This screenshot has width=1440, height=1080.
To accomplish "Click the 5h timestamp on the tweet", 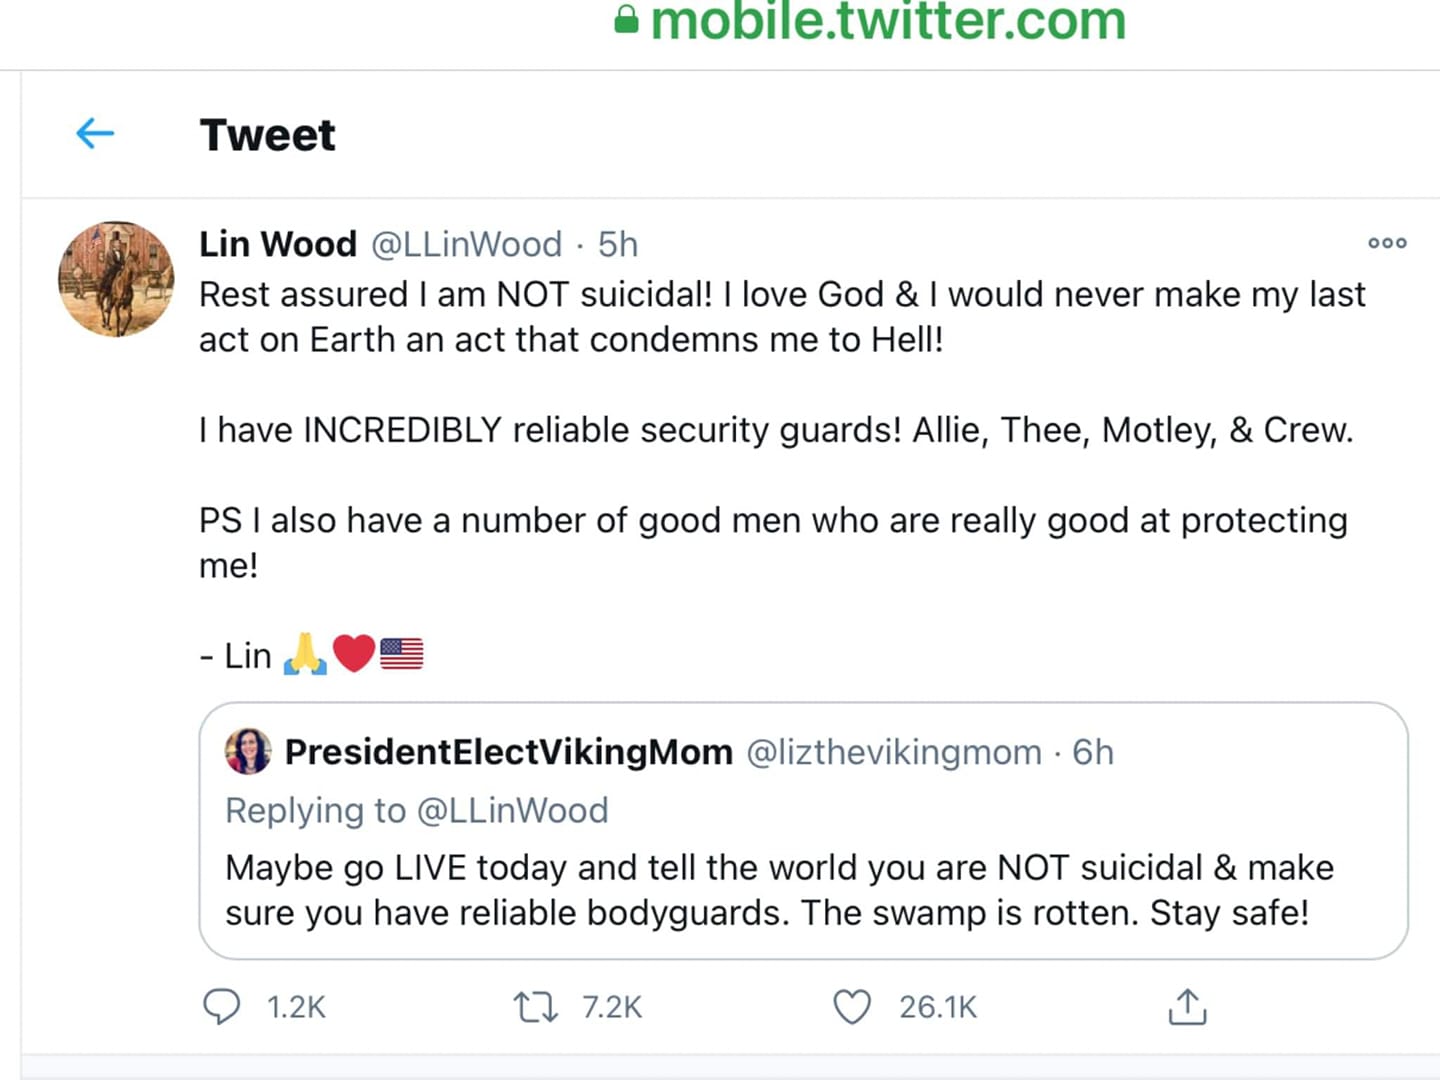I will tap(618, 244).
